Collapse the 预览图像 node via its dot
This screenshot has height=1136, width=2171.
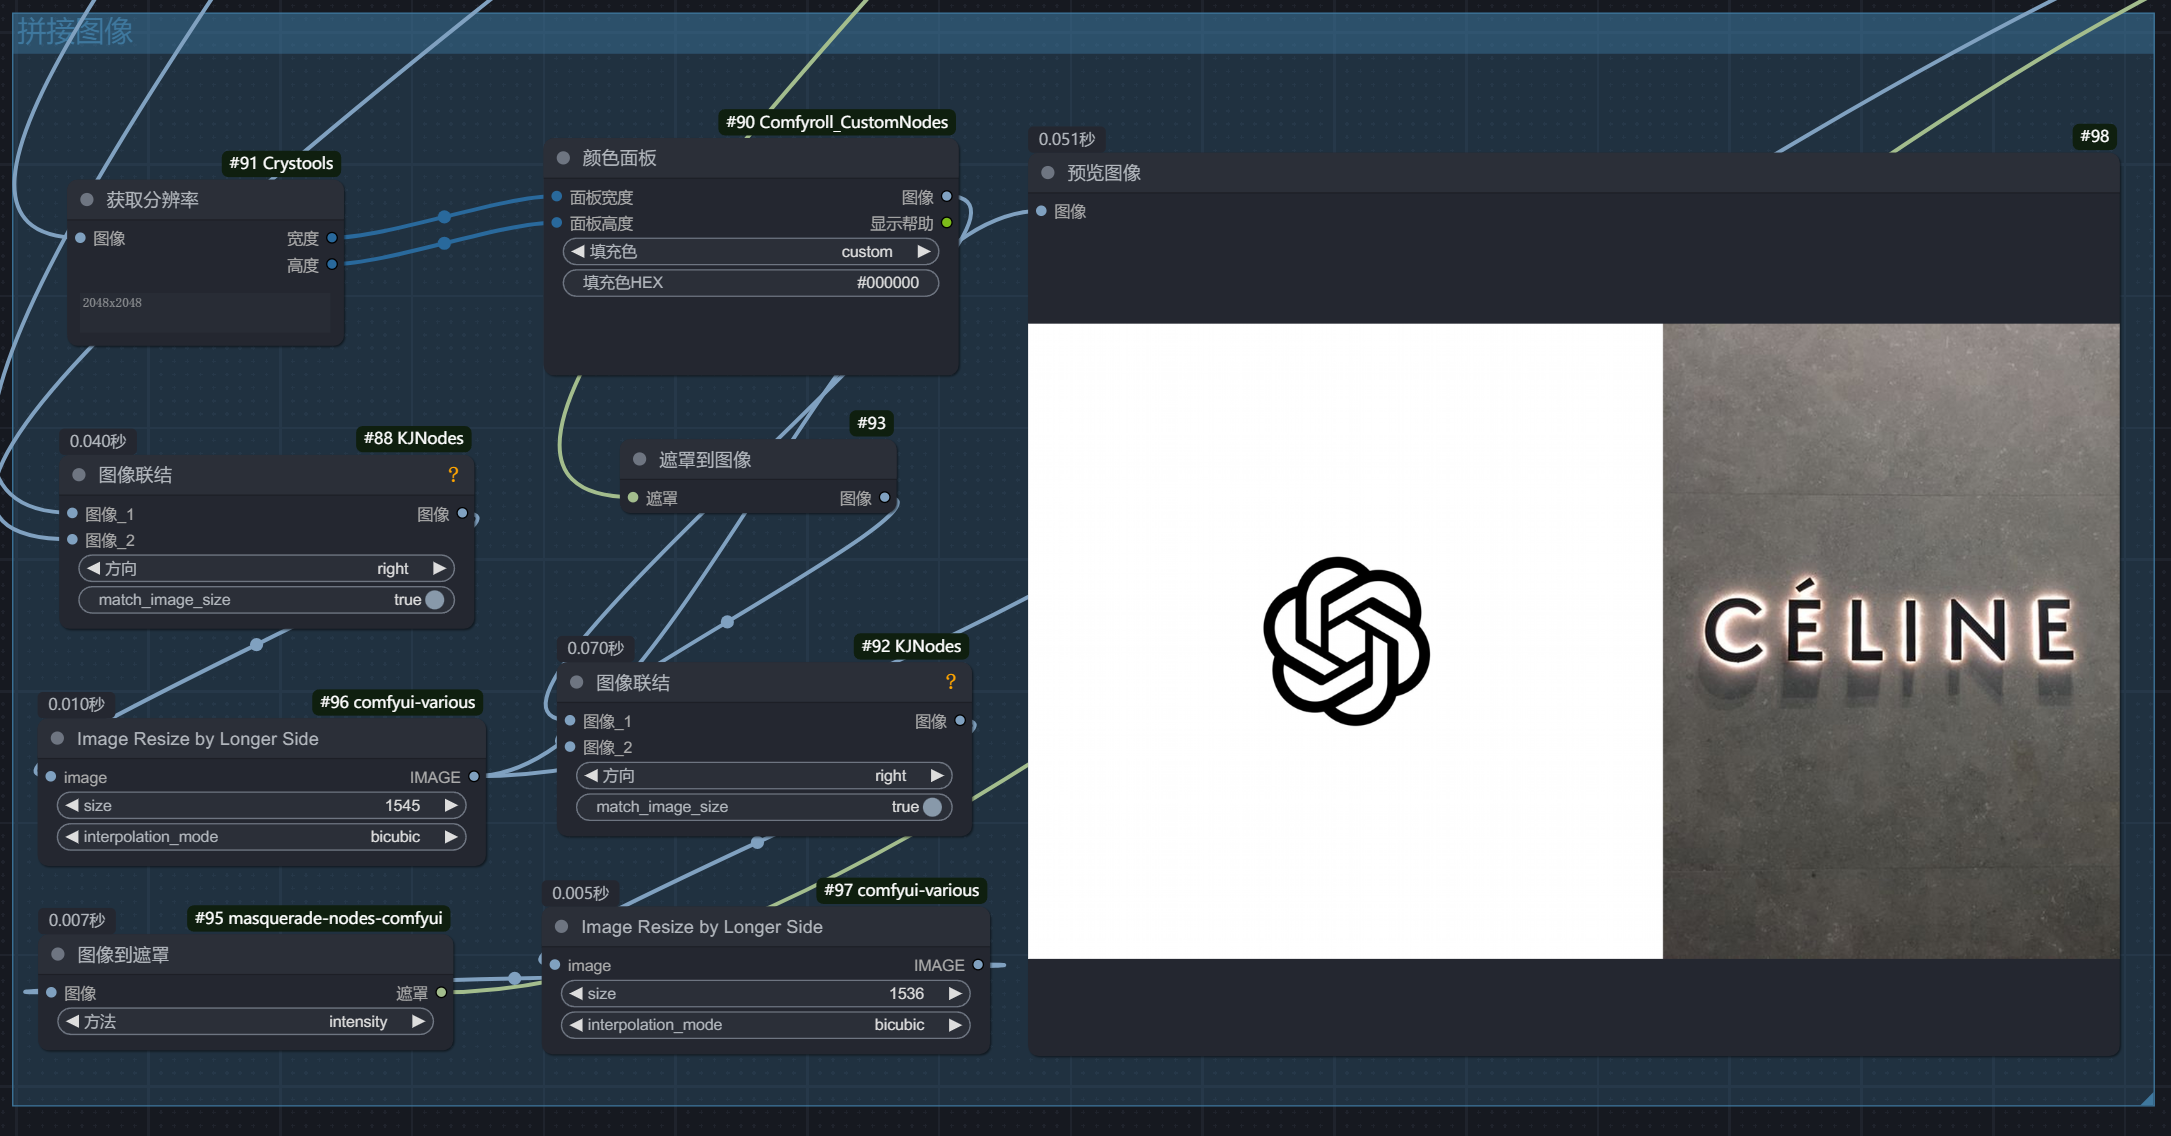pos(1048,173)
